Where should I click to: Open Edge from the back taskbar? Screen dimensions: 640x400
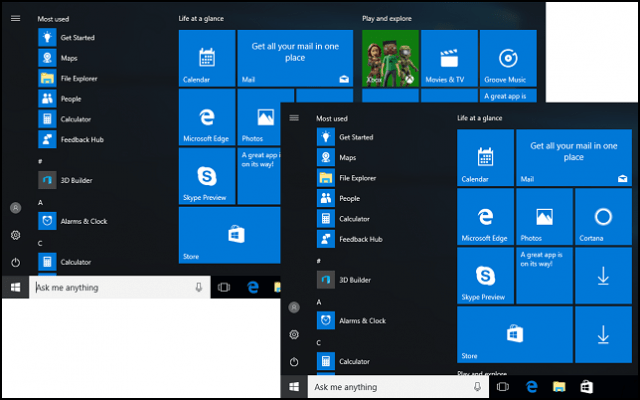click(253, 287)
